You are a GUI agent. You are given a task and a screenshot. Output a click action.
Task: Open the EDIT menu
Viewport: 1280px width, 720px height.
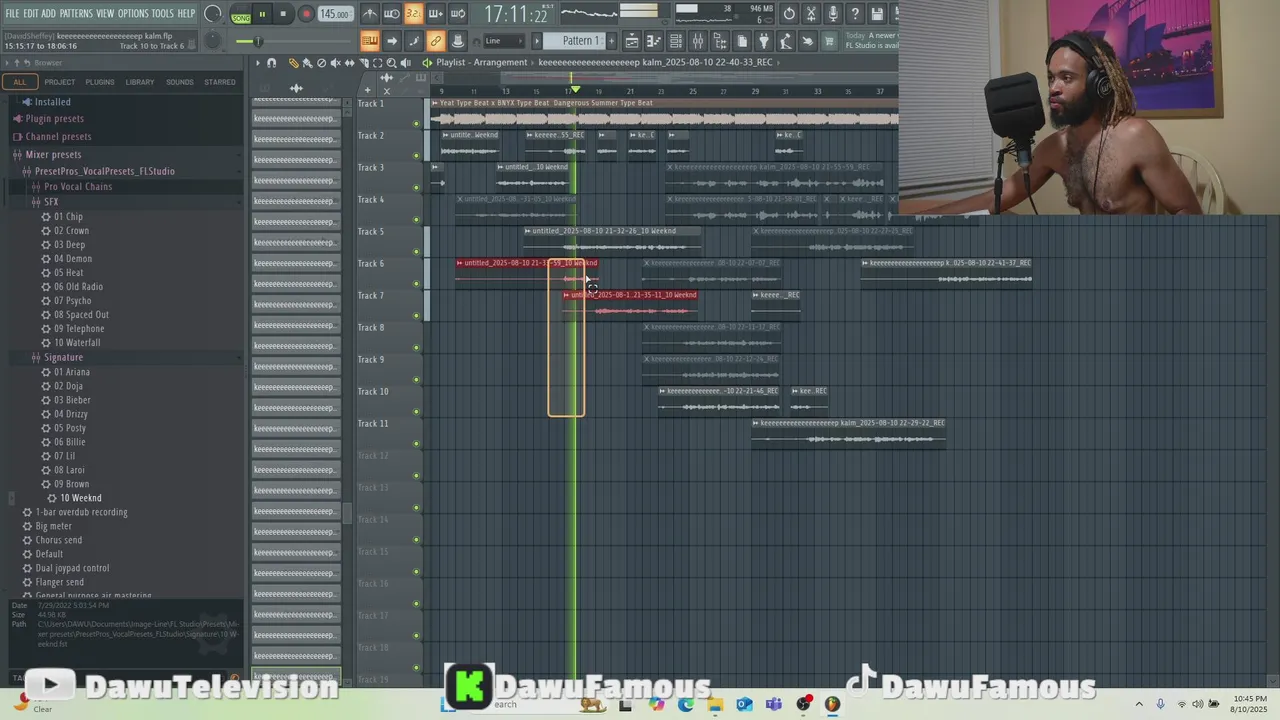(31, 14)
